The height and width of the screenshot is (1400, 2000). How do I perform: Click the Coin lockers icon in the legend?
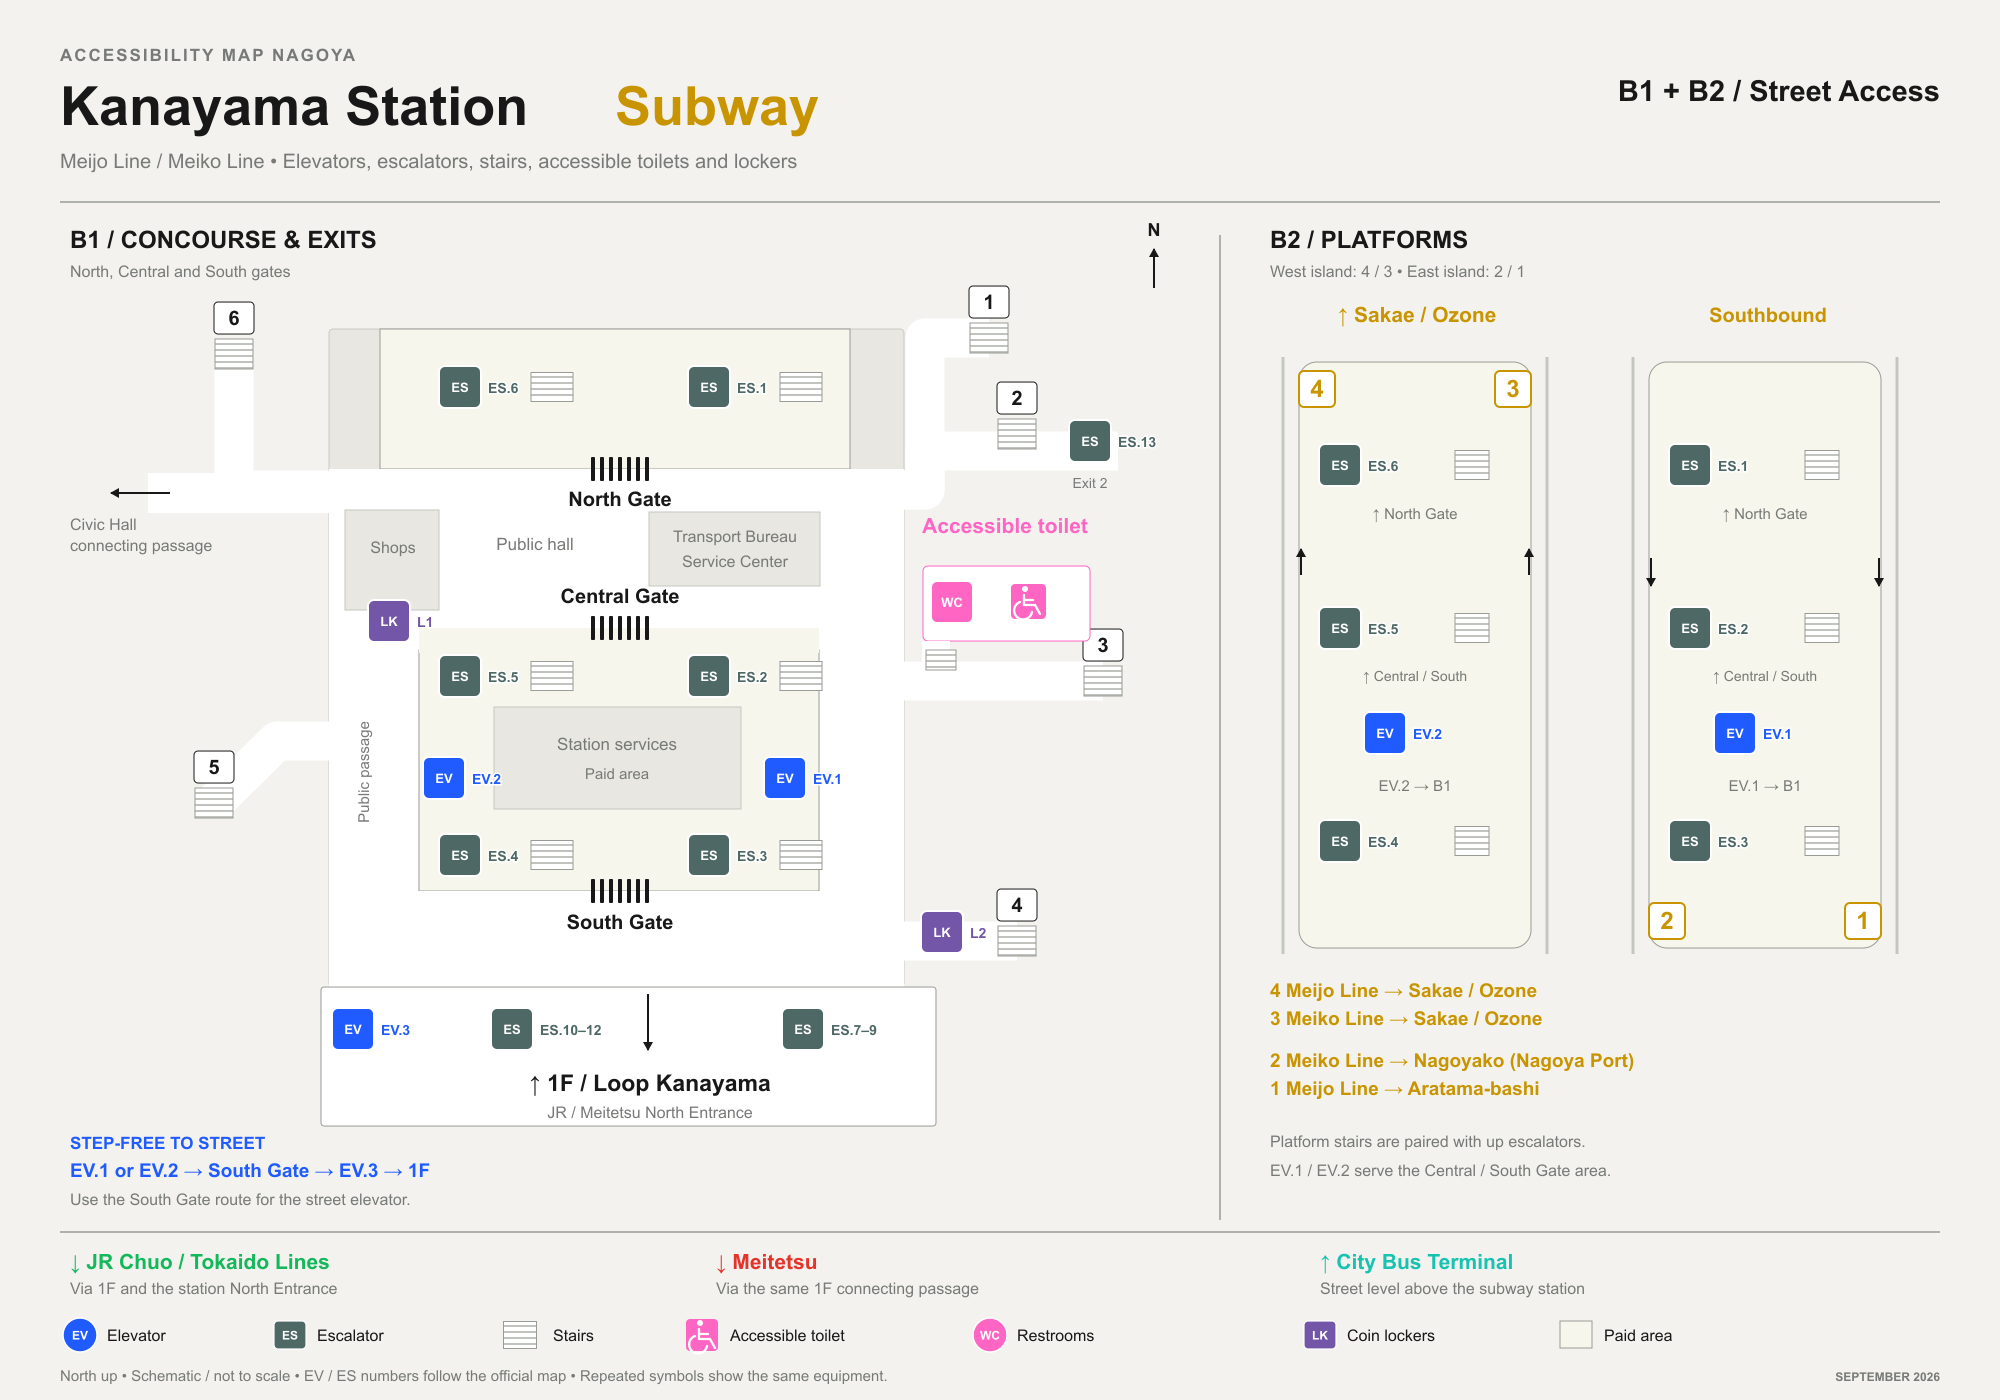[1320, 1335]
